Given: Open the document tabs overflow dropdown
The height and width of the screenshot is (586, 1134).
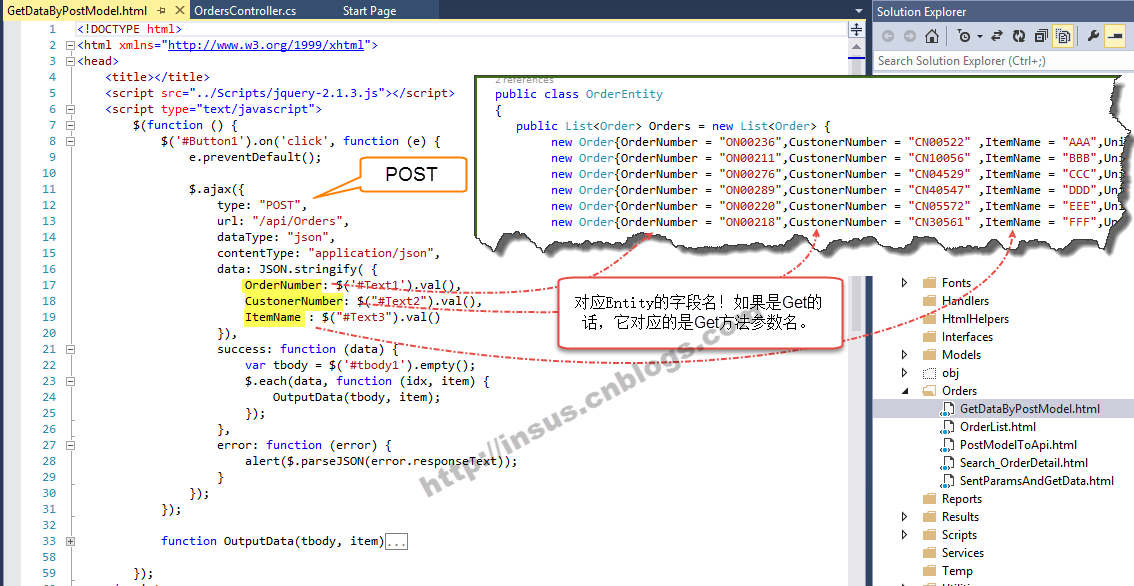Looking at the screenshot, I should (858, 12).
